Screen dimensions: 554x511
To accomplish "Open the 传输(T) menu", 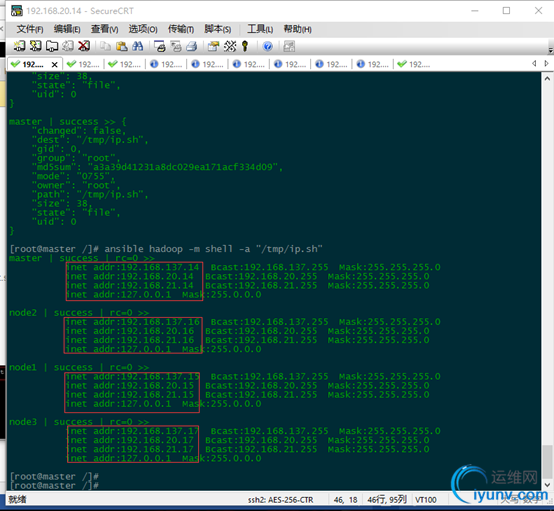I will pyautogui.click(x=181, y=29).
